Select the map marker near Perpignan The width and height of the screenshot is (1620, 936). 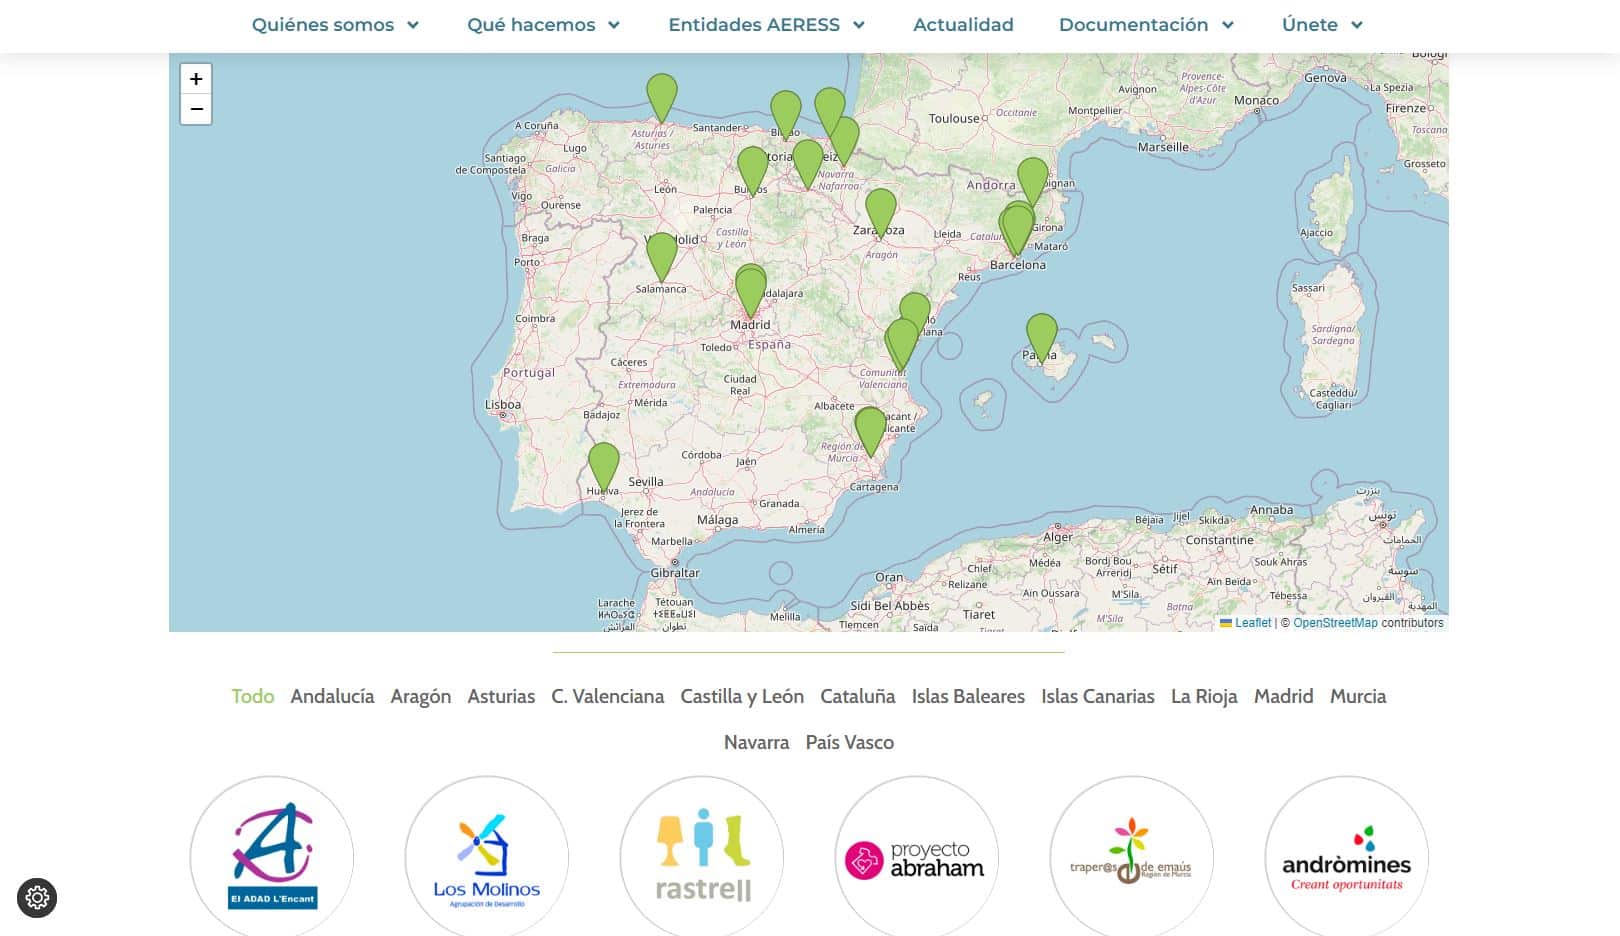(1032, 182)
